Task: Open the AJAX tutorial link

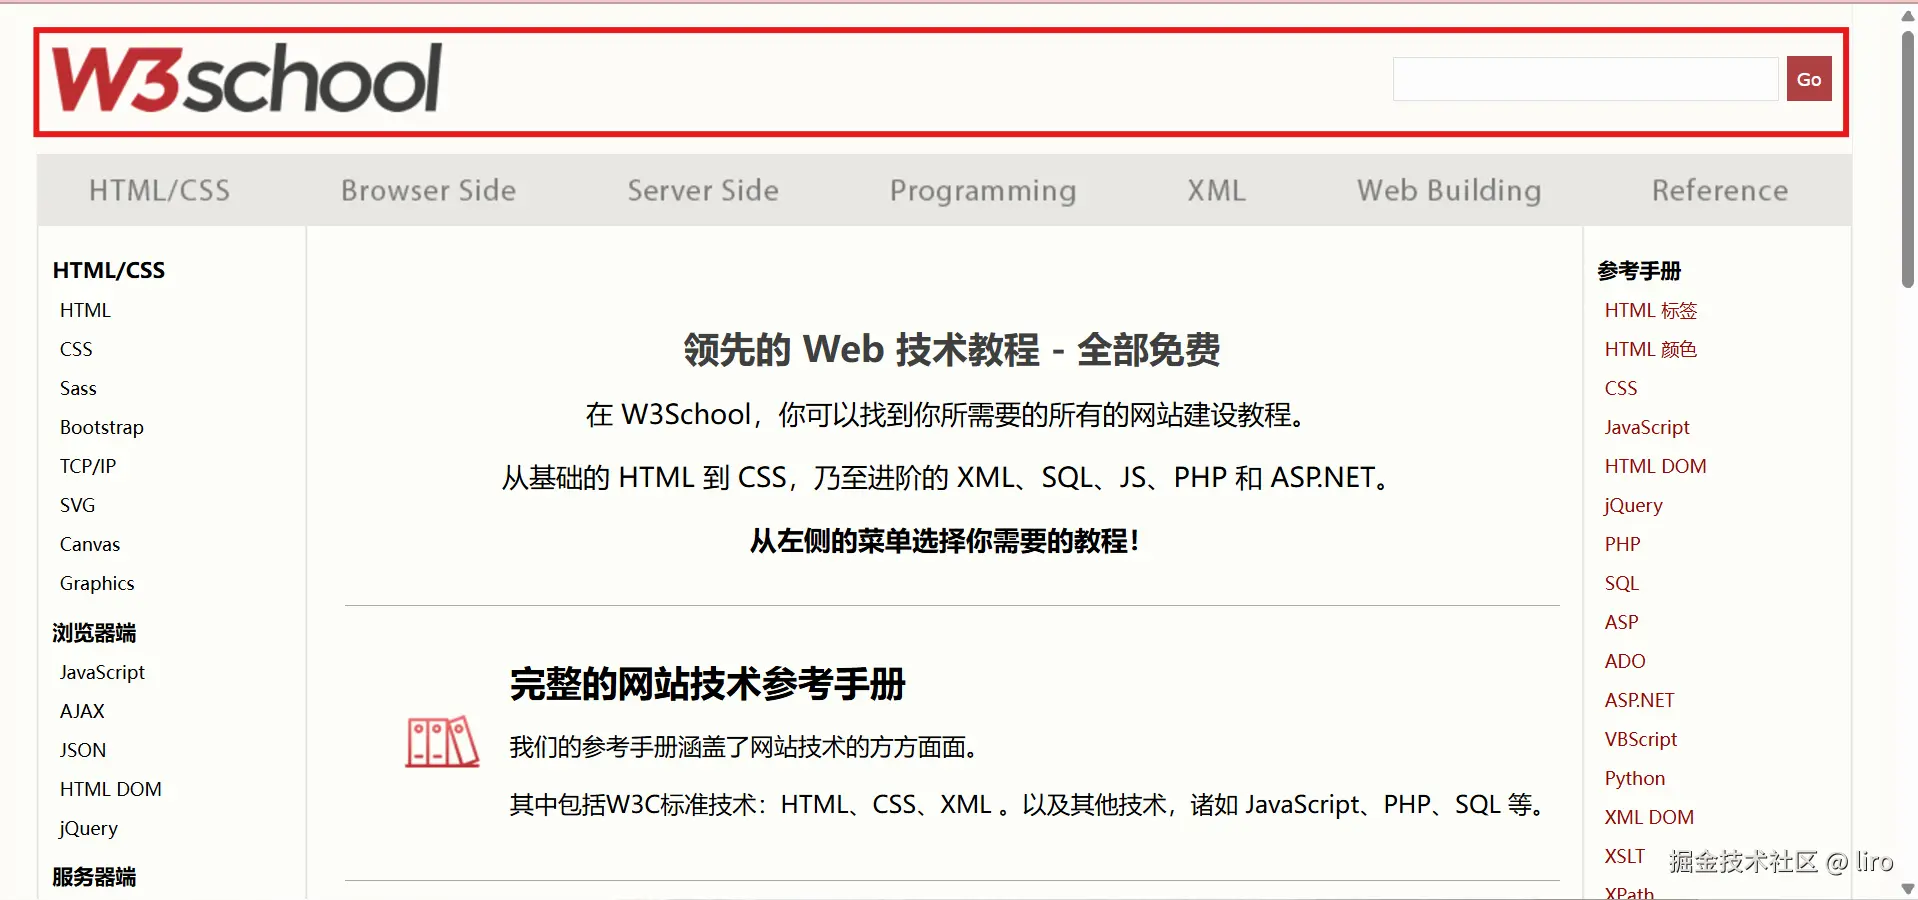Action: (x=82, y=711)
